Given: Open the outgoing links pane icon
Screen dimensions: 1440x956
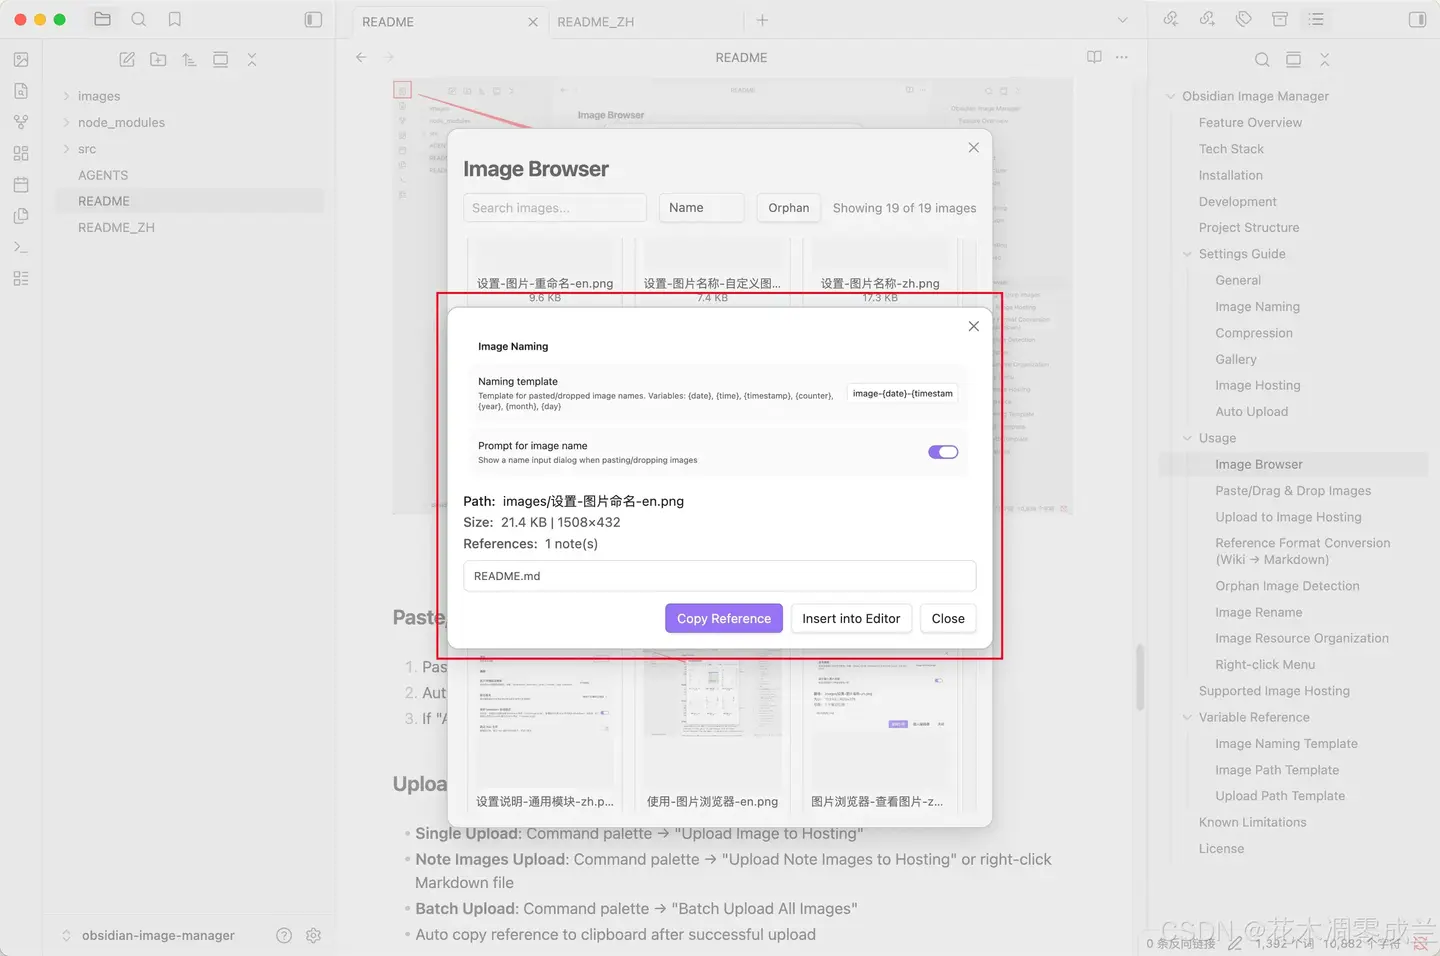Looking at the screenshot, I should (1207, 19).
